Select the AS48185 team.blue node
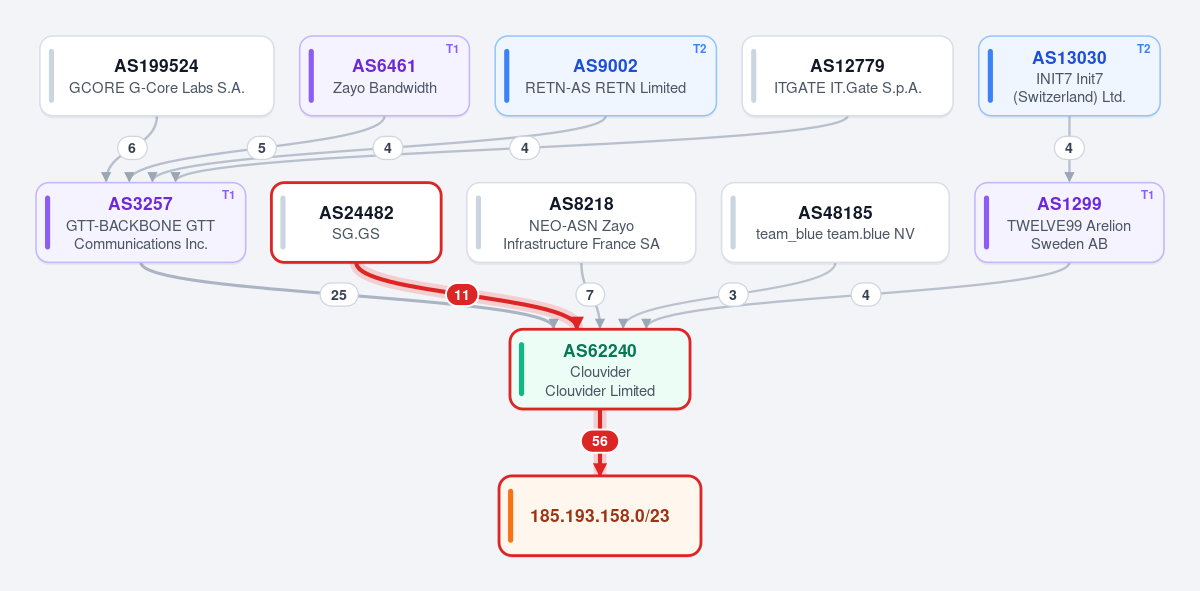Viewport: 1200px width, 591px height. tap(835, 222)
